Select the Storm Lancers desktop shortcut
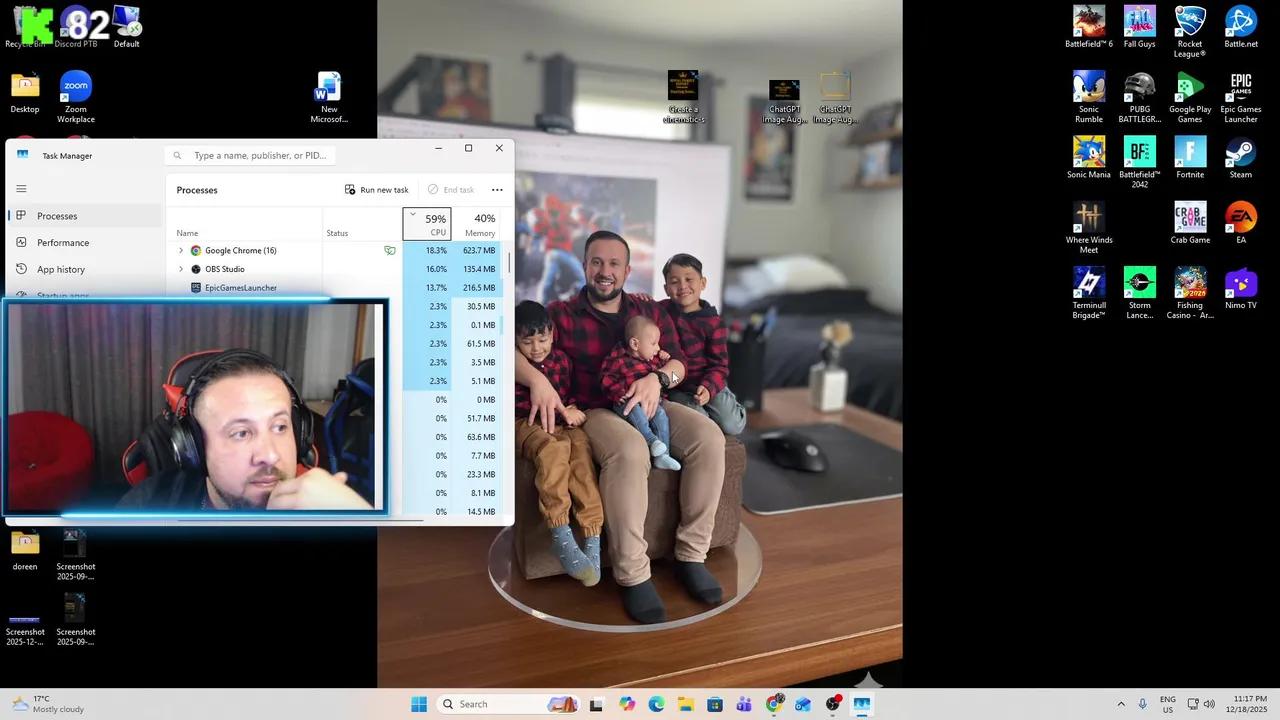 pos(1139,293)
